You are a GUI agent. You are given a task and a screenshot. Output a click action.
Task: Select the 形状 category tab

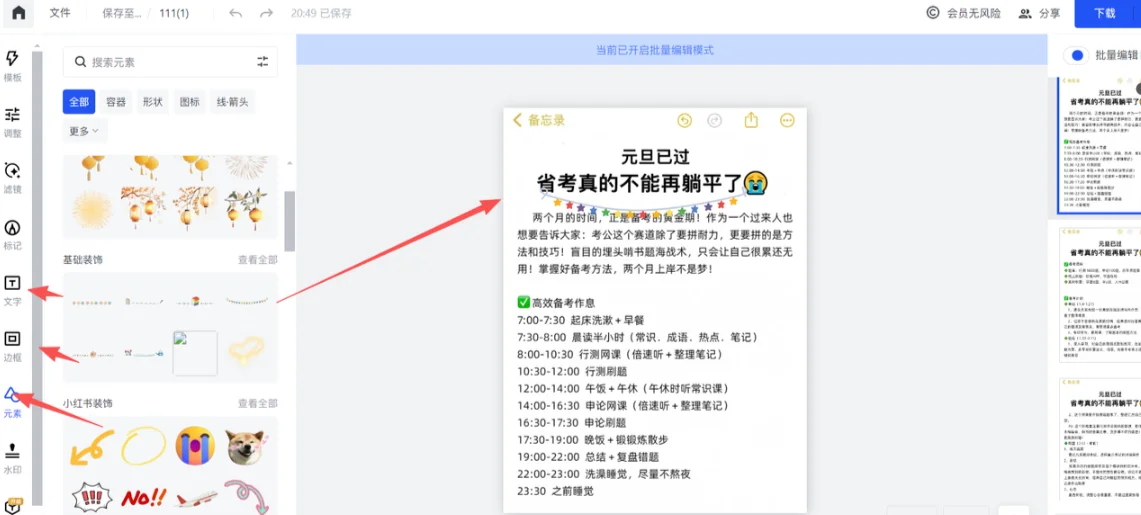tap(153, 103)
